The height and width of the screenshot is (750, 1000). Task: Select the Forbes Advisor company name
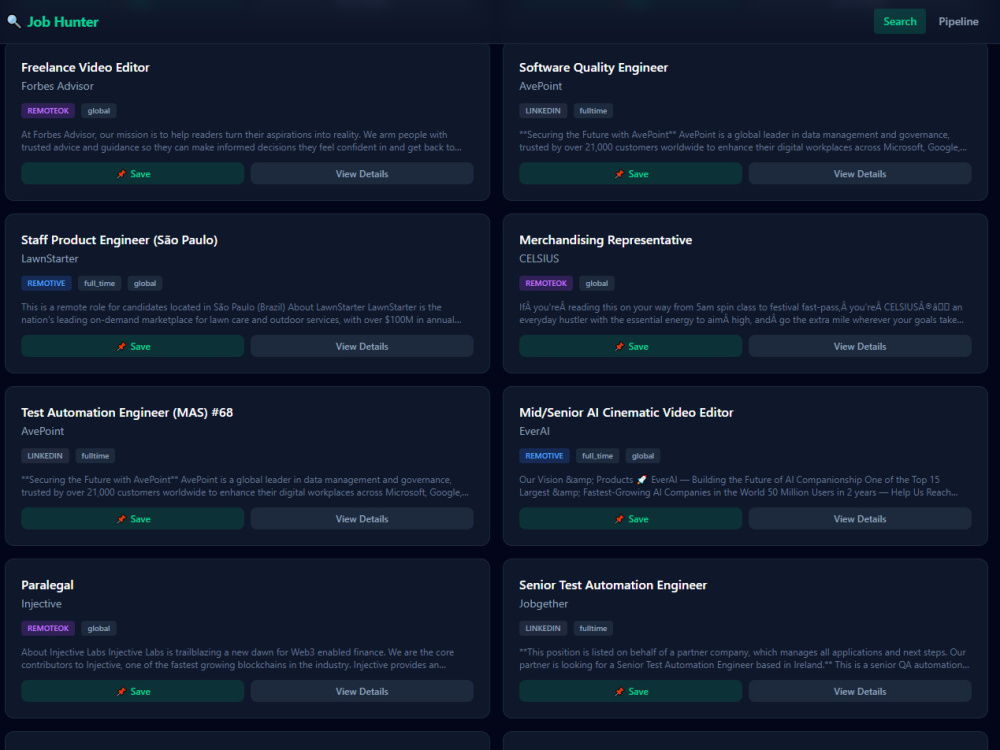point(57,86)
